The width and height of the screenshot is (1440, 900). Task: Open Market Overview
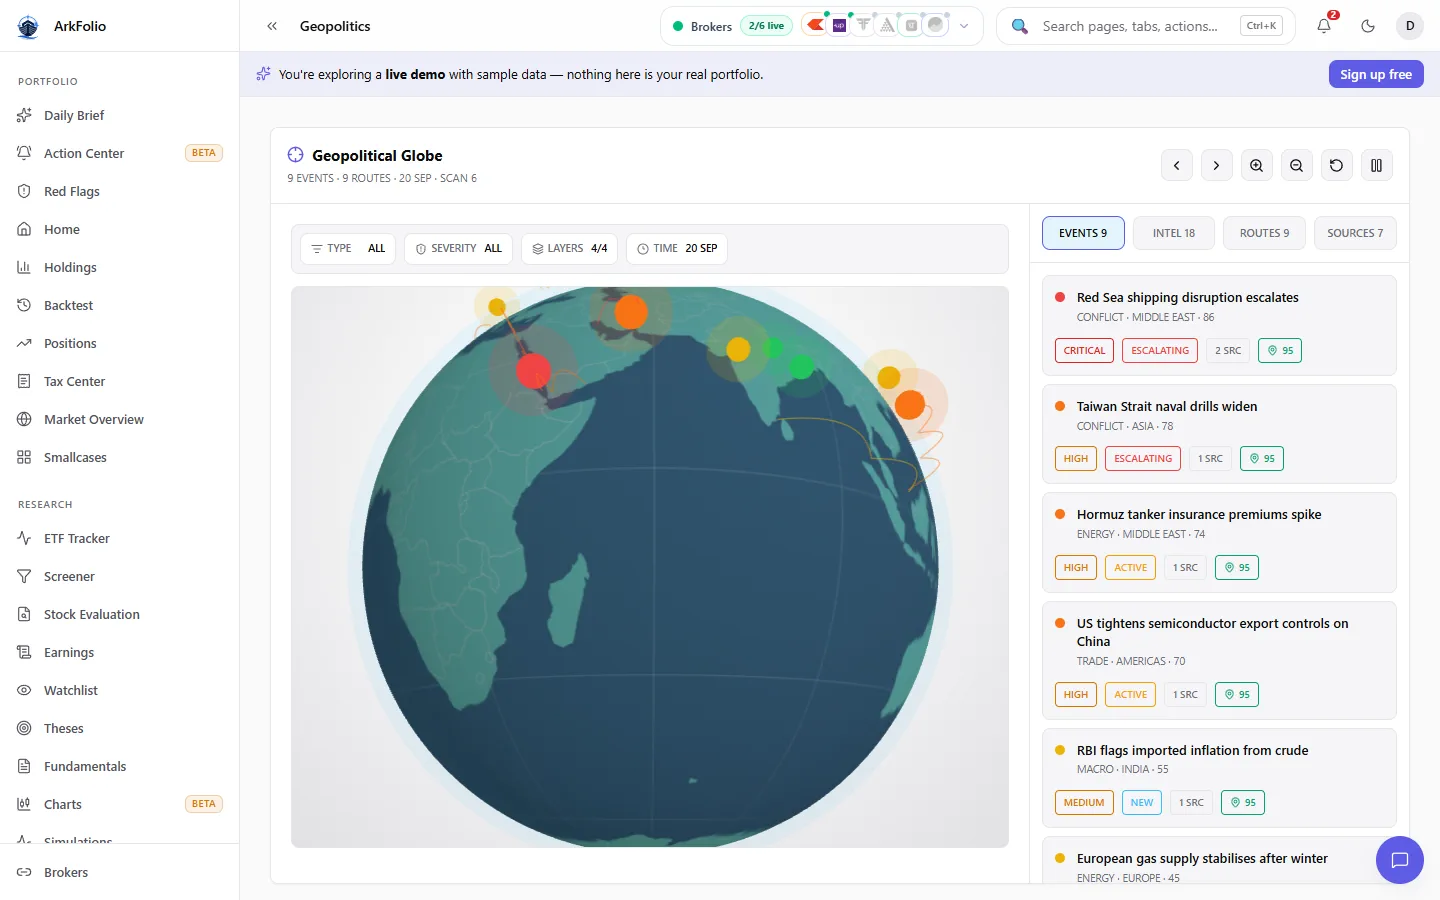click(120, 419)
